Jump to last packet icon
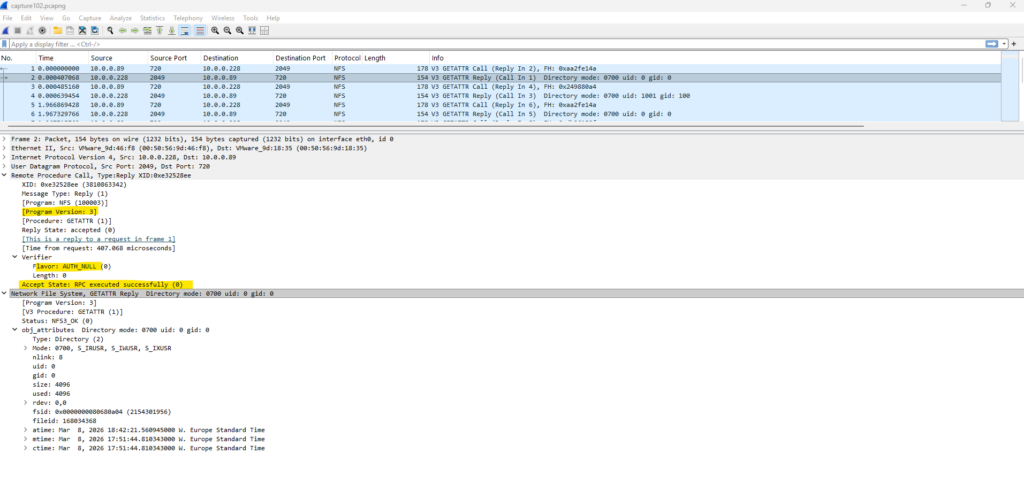This screenshot has width=1024, height=477. point(172,31)
